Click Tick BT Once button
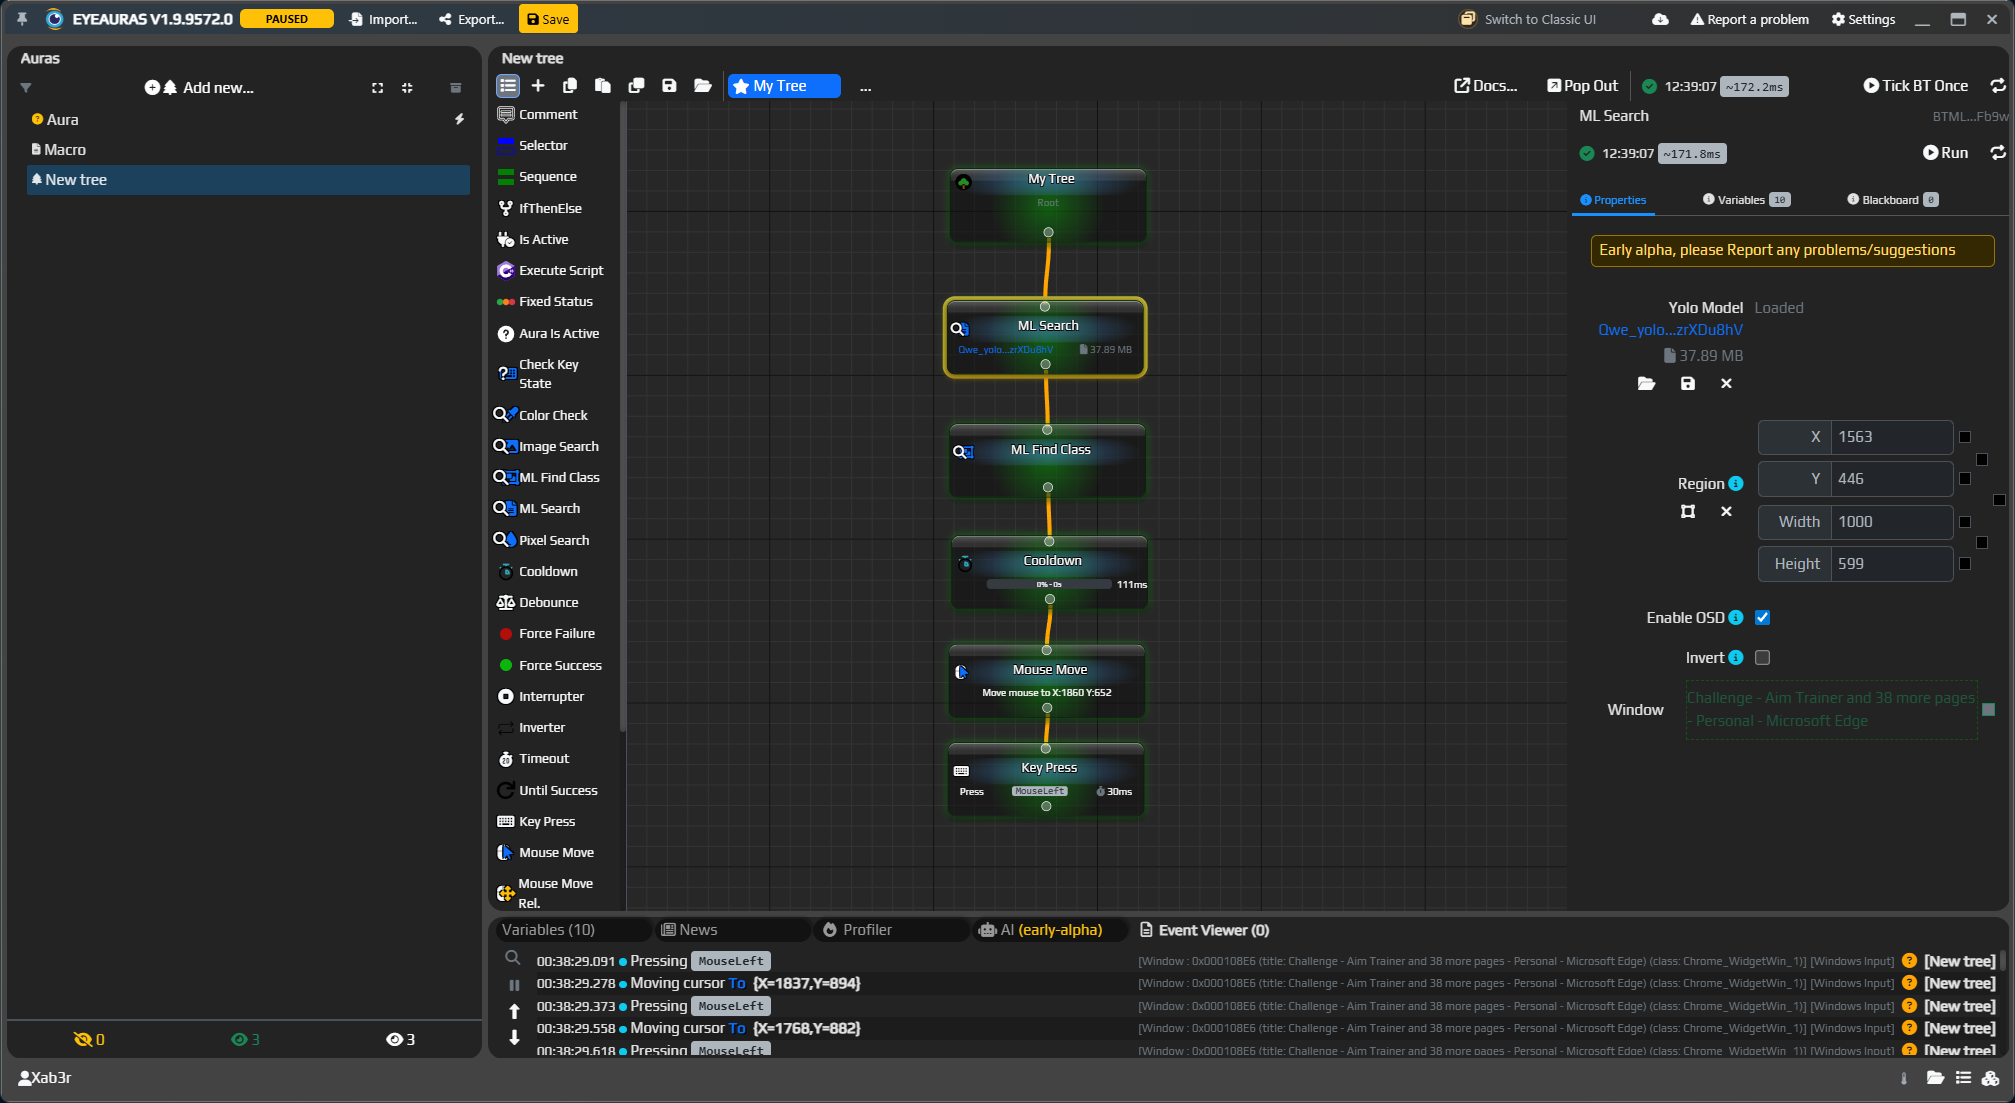 pos(1915,86)
